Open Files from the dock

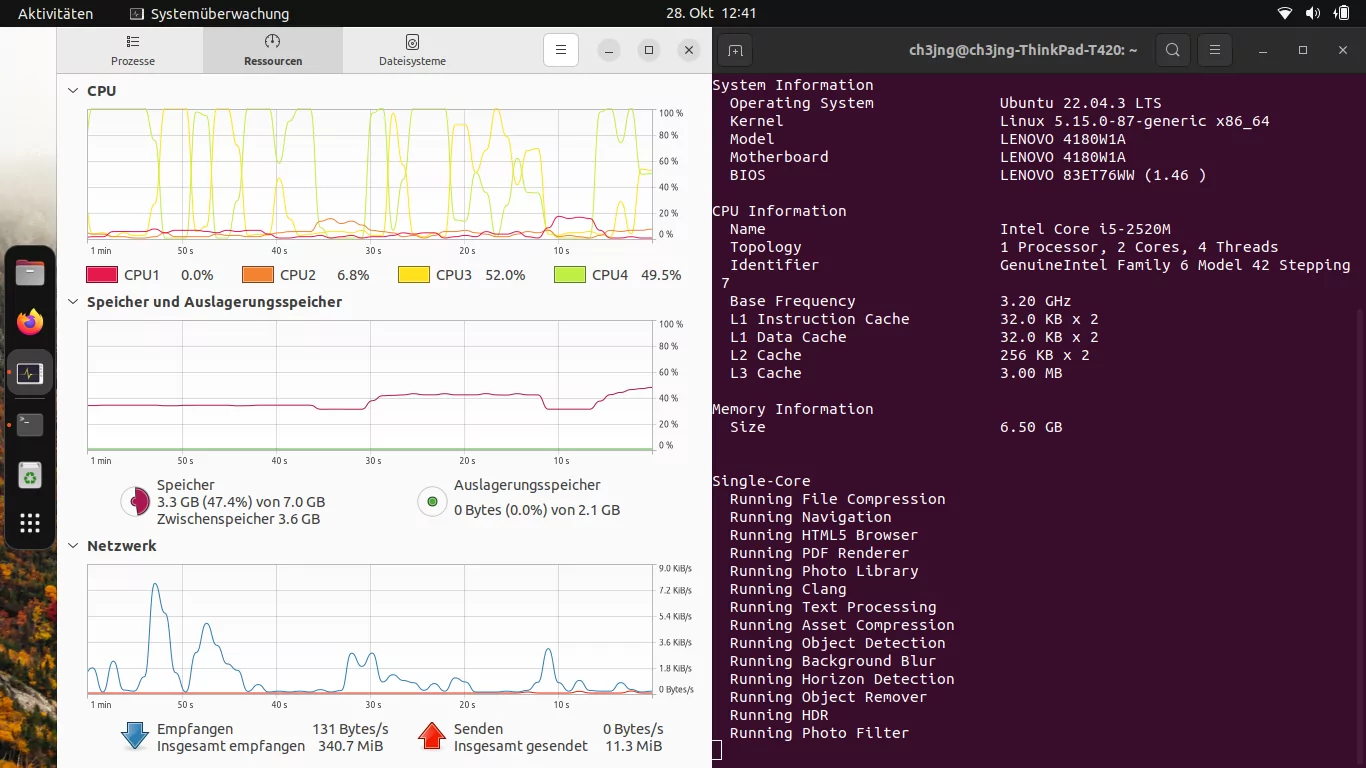30,273
